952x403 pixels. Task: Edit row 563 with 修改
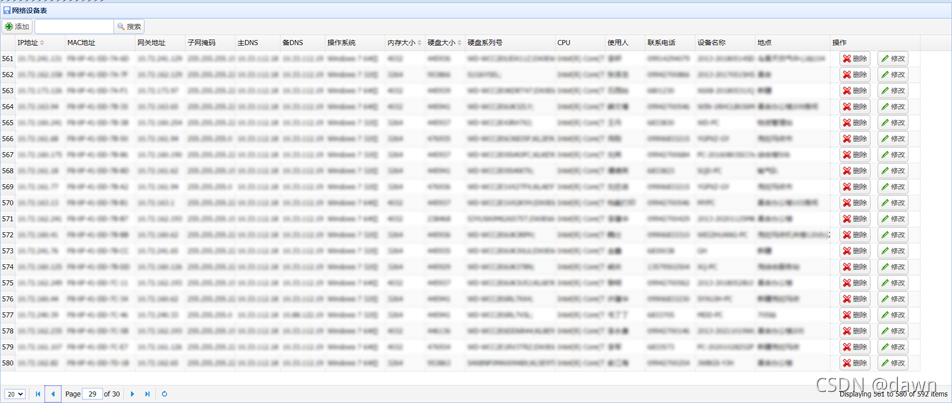tap(893, 90)
